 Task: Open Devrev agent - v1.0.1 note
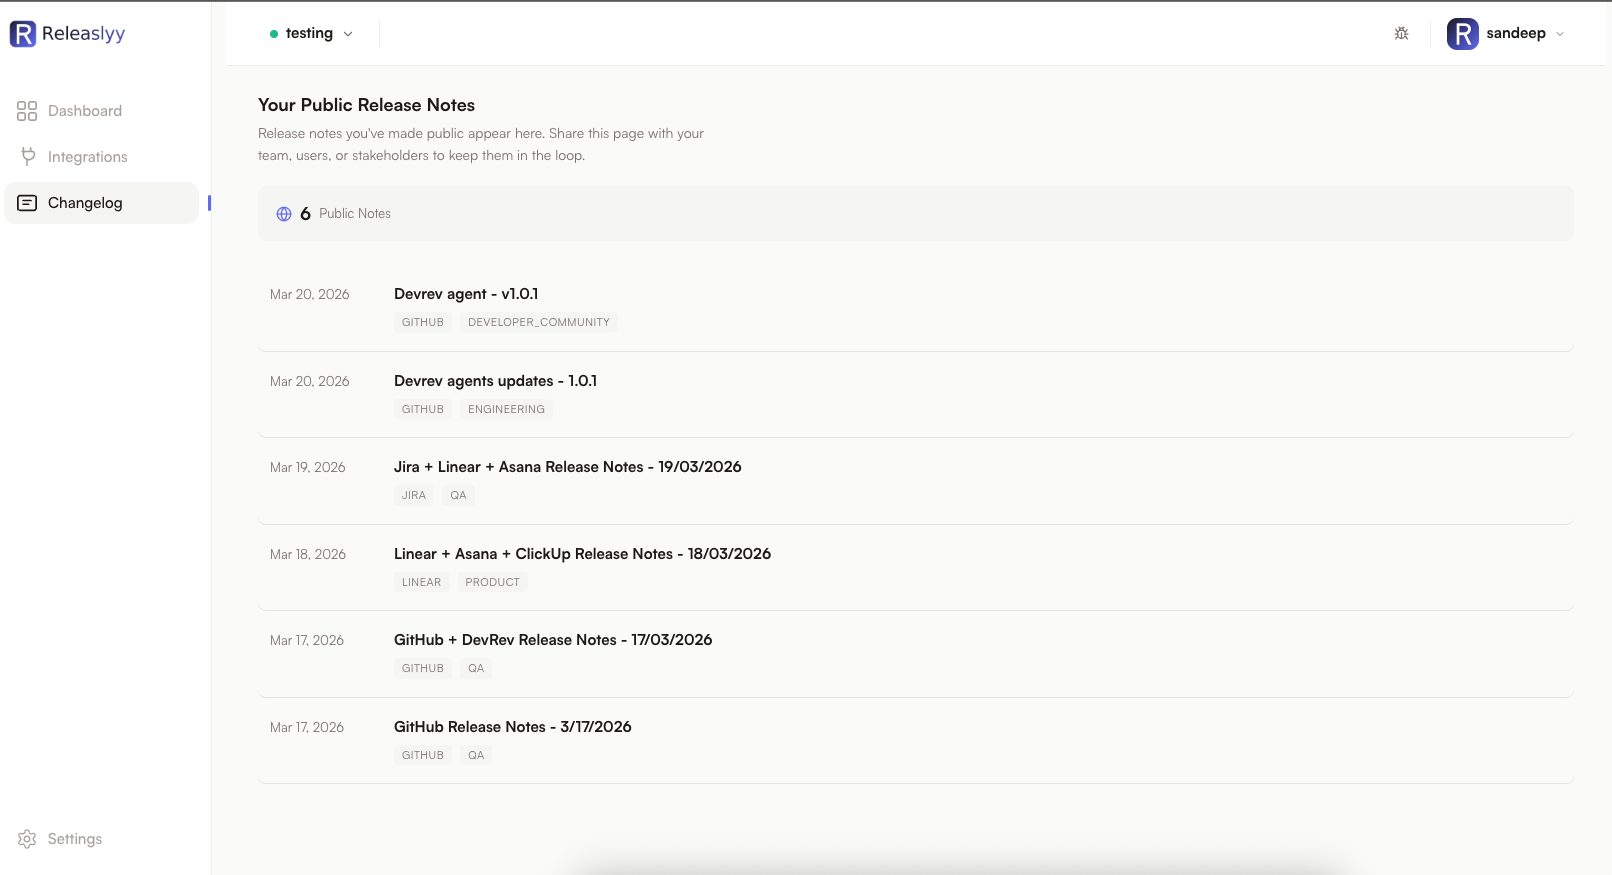[x=466, y=294]
